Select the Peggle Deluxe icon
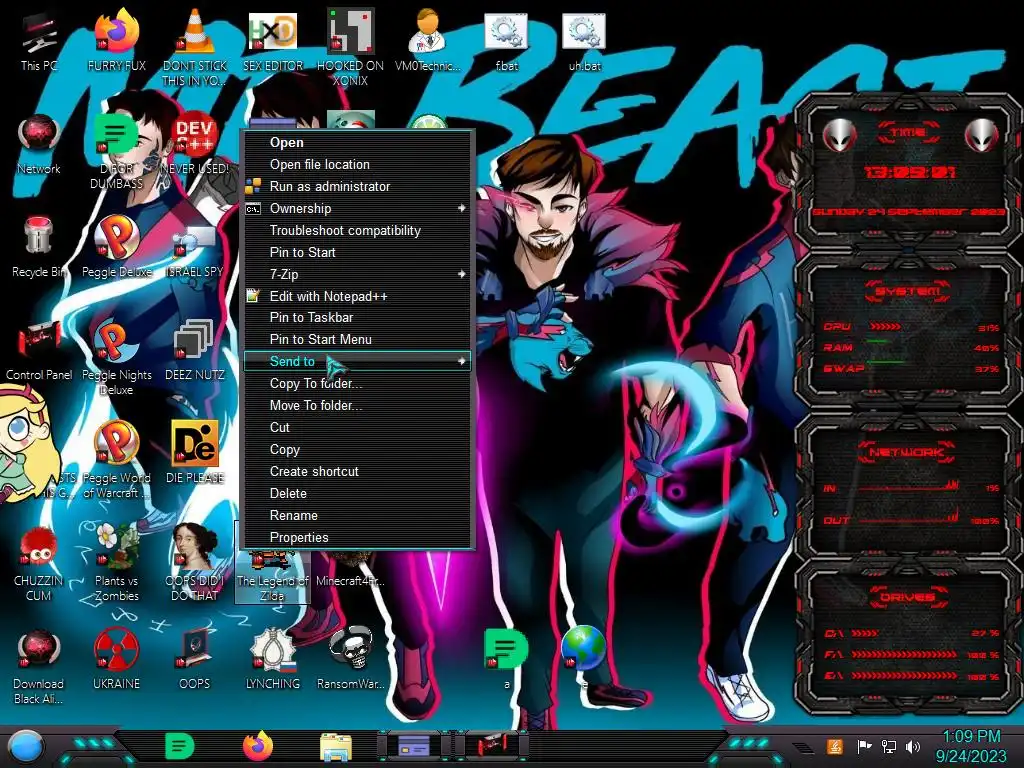1024x768 pixels. (x=117, y=247)
